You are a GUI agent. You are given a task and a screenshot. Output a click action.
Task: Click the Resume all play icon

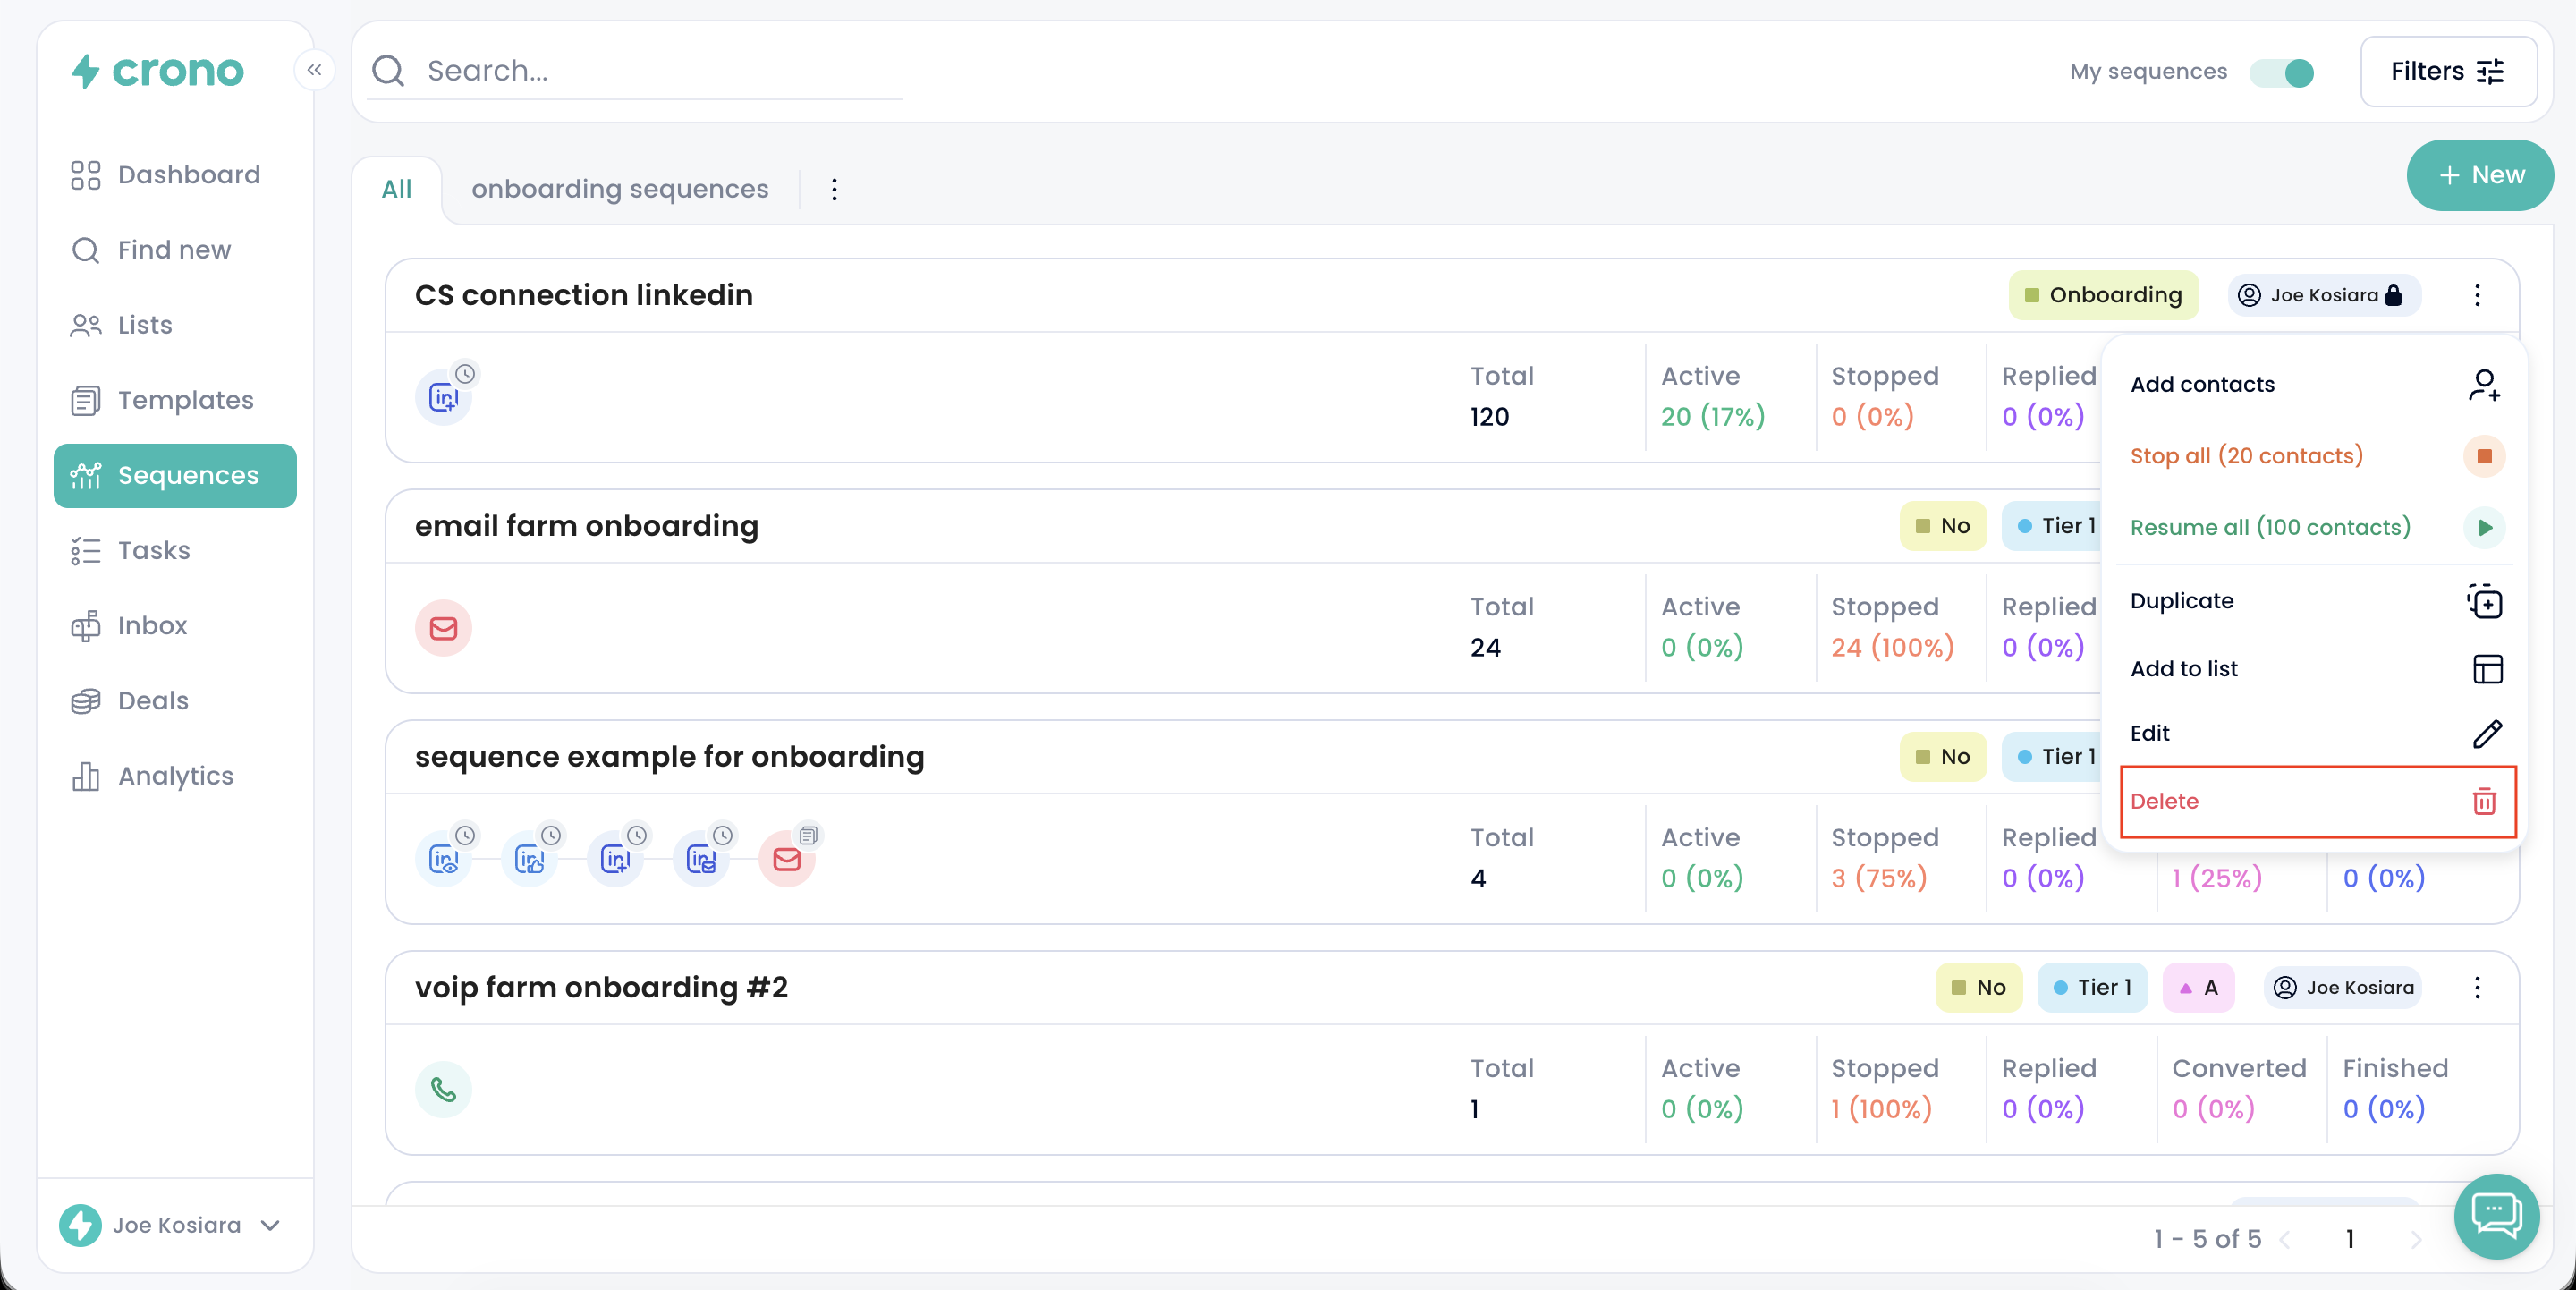tap(2483, 527)
